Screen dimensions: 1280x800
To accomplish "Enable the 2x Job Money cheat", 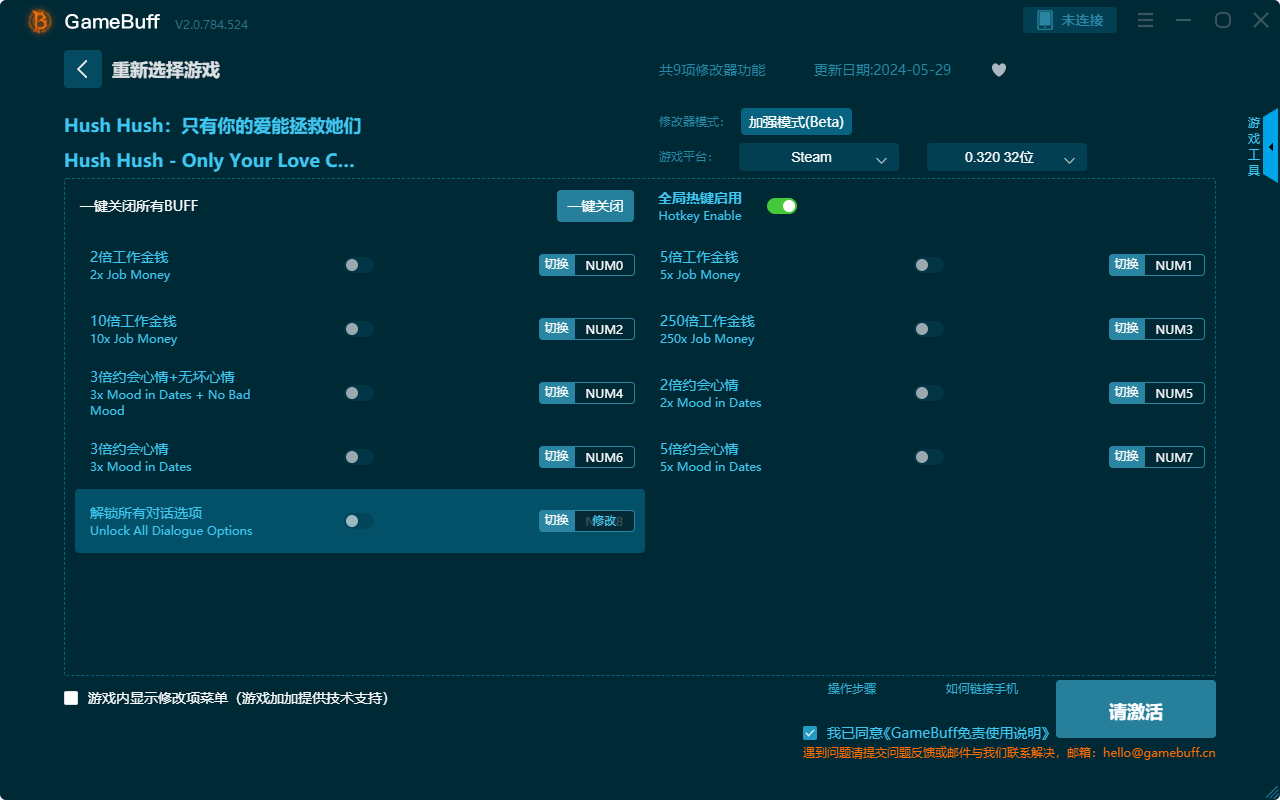I will click(359, 265).
